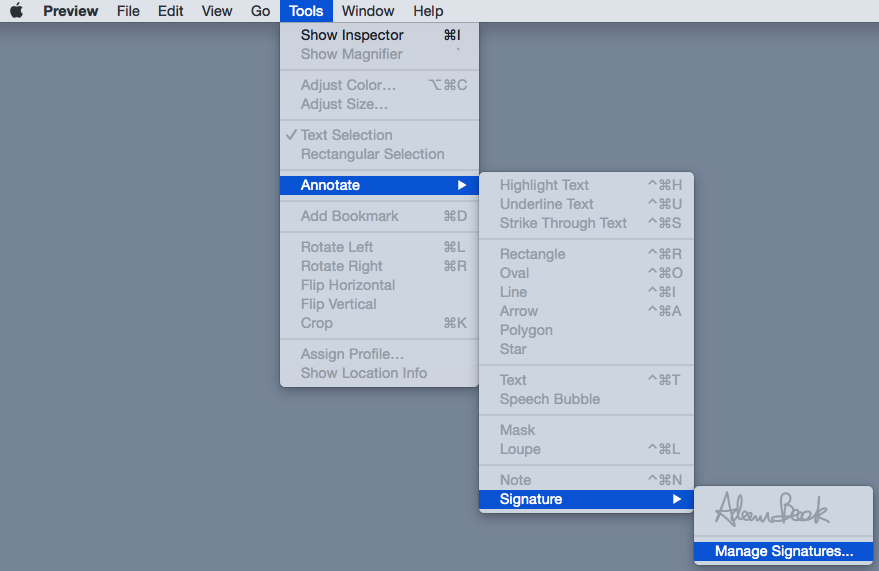879x571 pixels.
Task: Toggle checked Text Selection mode
Action: (380, 134)
